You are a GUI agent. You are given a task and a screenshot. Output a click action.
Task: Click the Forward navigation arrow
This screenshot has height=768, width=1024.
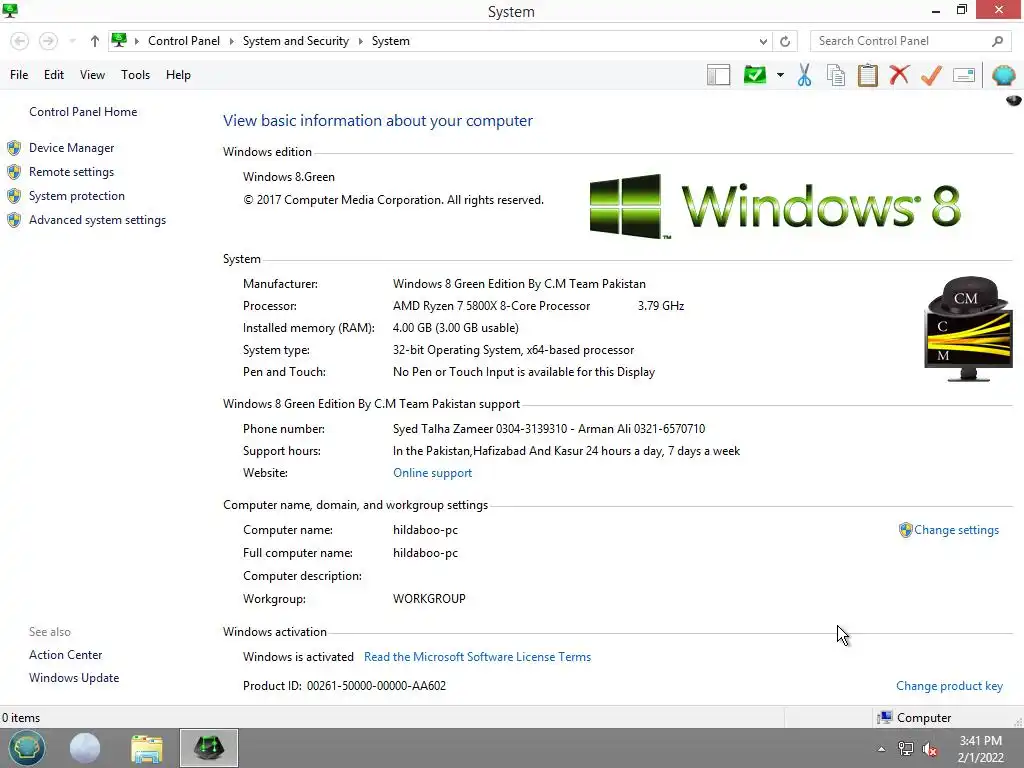[x=48, y=41]
